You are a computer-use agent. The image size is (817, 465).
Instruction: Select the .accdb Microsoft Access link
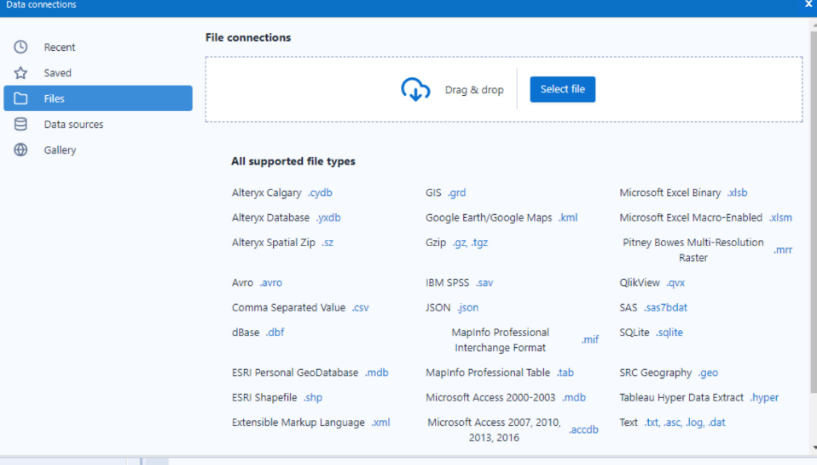coord(583,430)
